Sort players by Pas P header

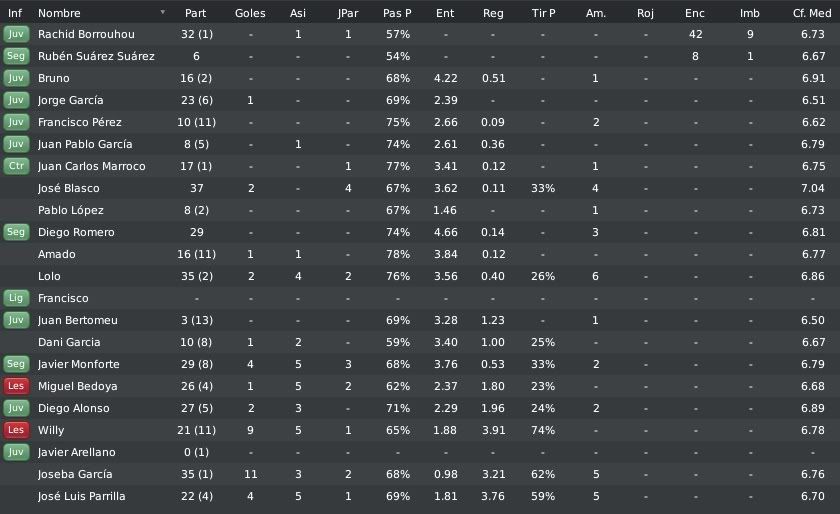pos(397,13)
